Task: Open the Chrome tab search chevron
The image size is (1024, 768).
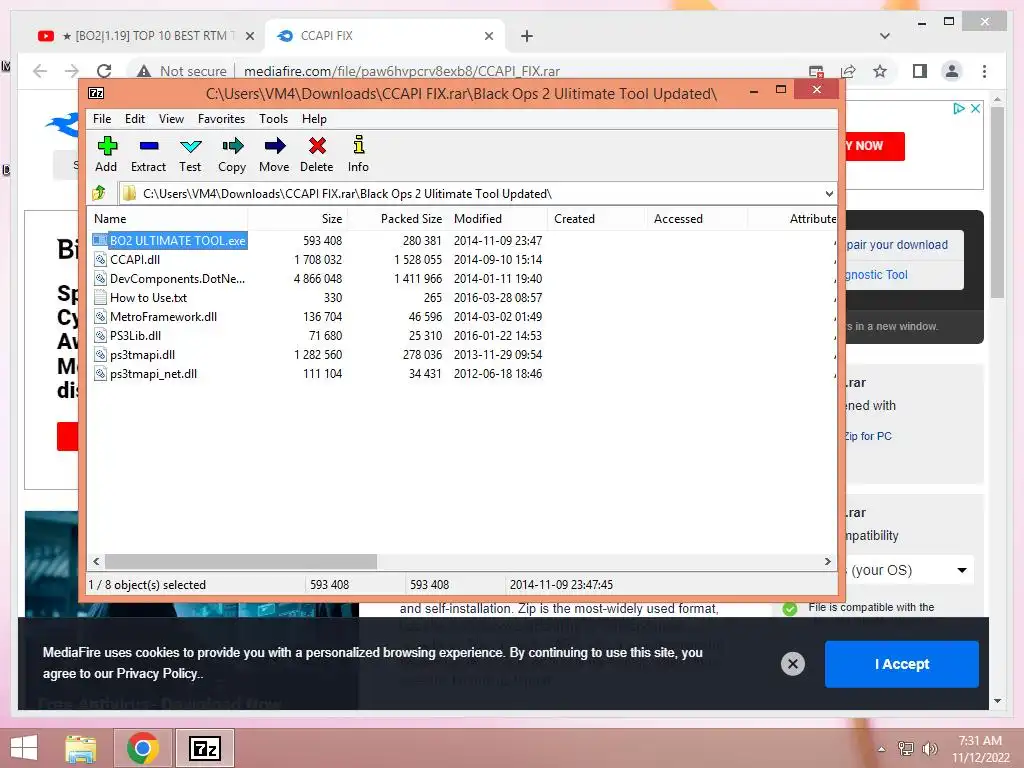Action: click(884, 36)
